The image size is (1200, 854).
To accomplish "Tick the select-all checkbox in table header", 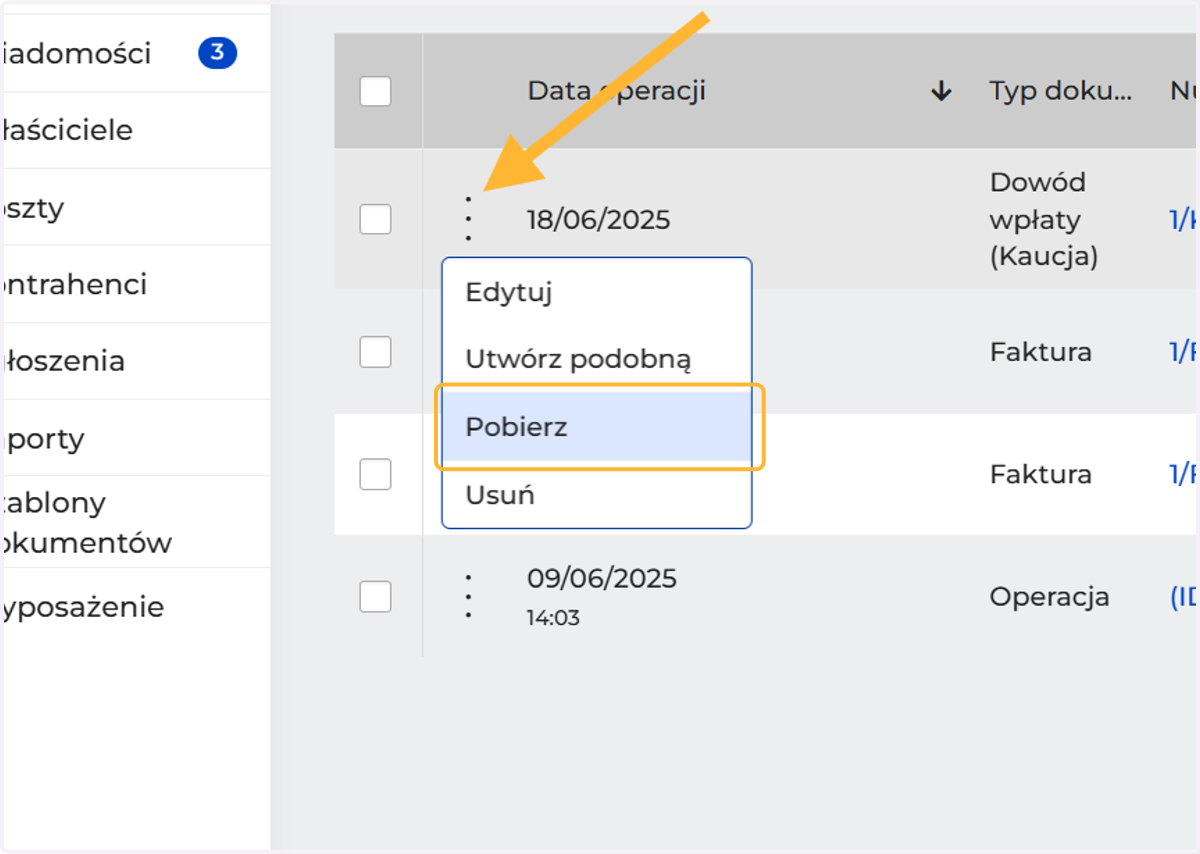I will (375, 92).
